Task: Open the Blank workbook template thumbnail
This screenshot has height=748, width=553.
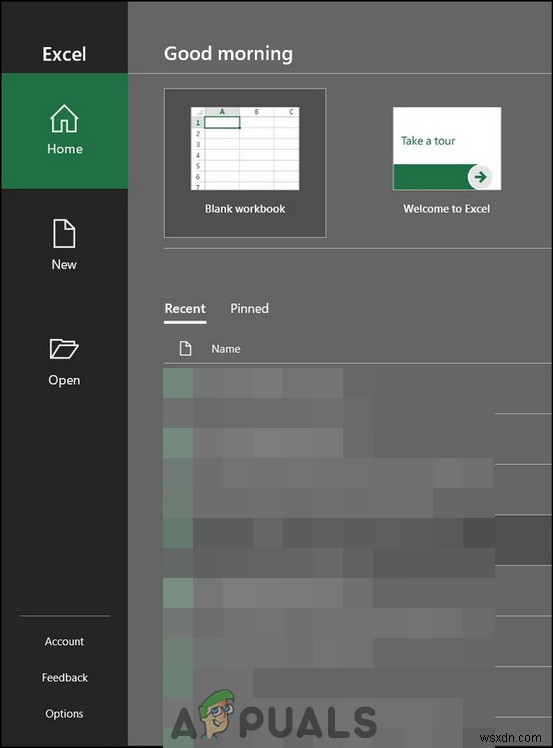Action: click(x=245, y=148)
